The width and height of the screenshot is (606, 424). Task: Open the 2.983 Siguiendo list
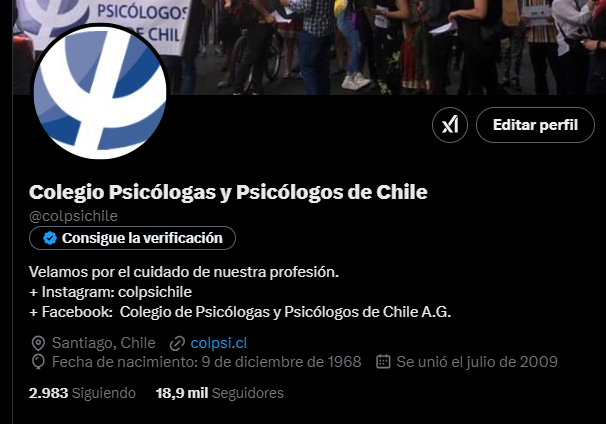click(x=82, y=393)
